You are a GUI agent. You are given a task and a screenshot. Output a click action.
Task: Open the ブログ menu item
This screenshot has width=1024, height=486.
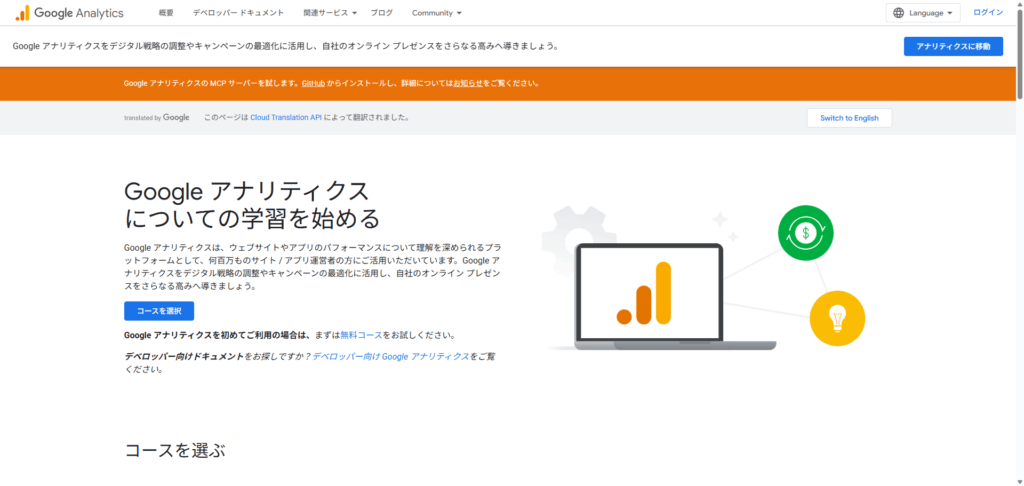click(381, 13)
